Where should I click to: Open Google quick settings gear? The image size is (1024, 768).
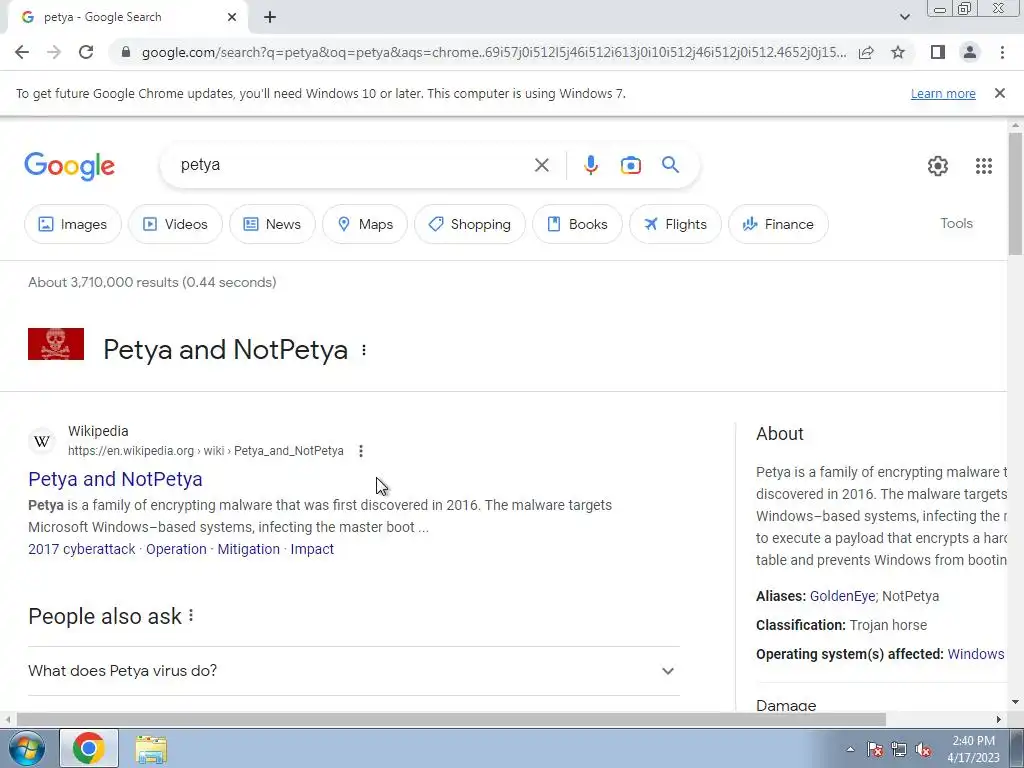click(x=938, y=166)
